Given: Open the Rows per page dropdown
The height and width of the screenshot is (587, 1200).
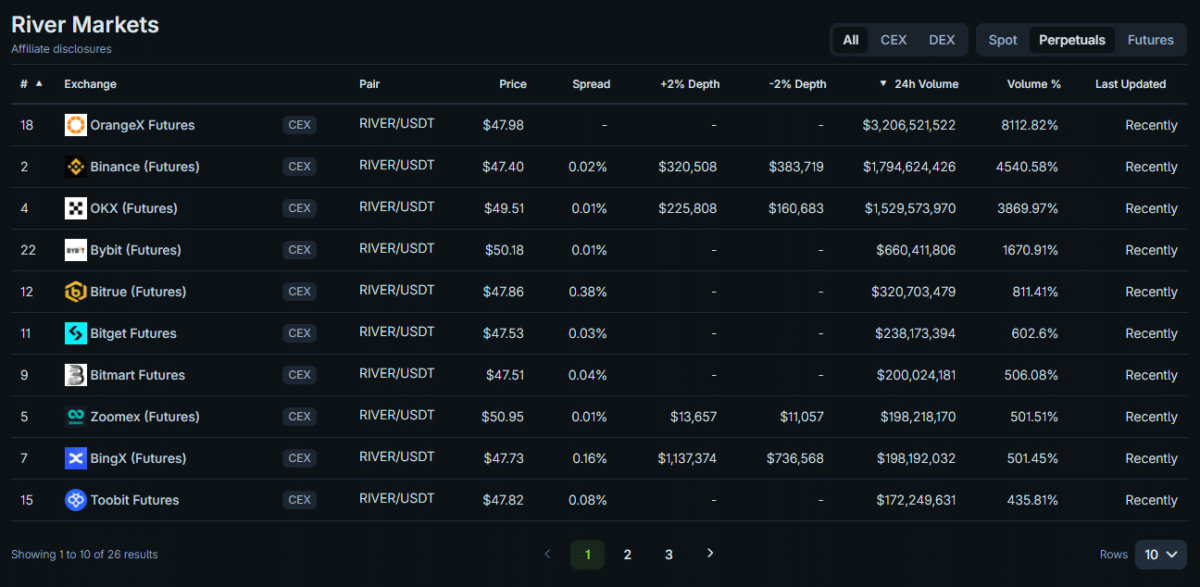Looking at the screenshot, I should click(1160, 554).
